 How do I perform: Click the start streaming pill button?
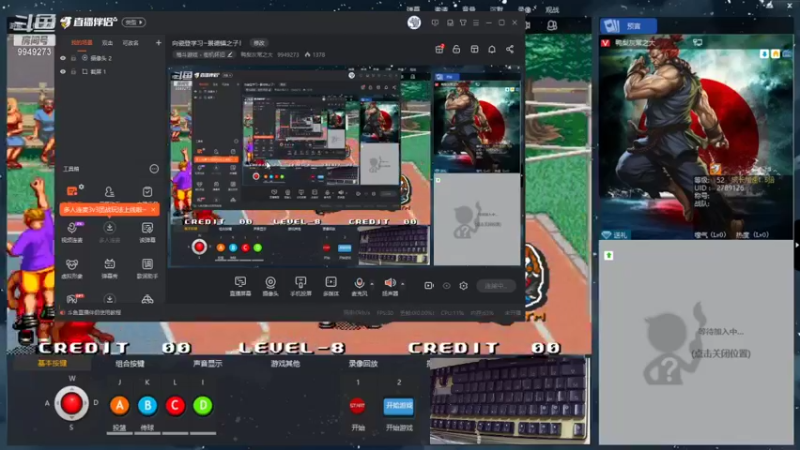[x=495, y=286]
